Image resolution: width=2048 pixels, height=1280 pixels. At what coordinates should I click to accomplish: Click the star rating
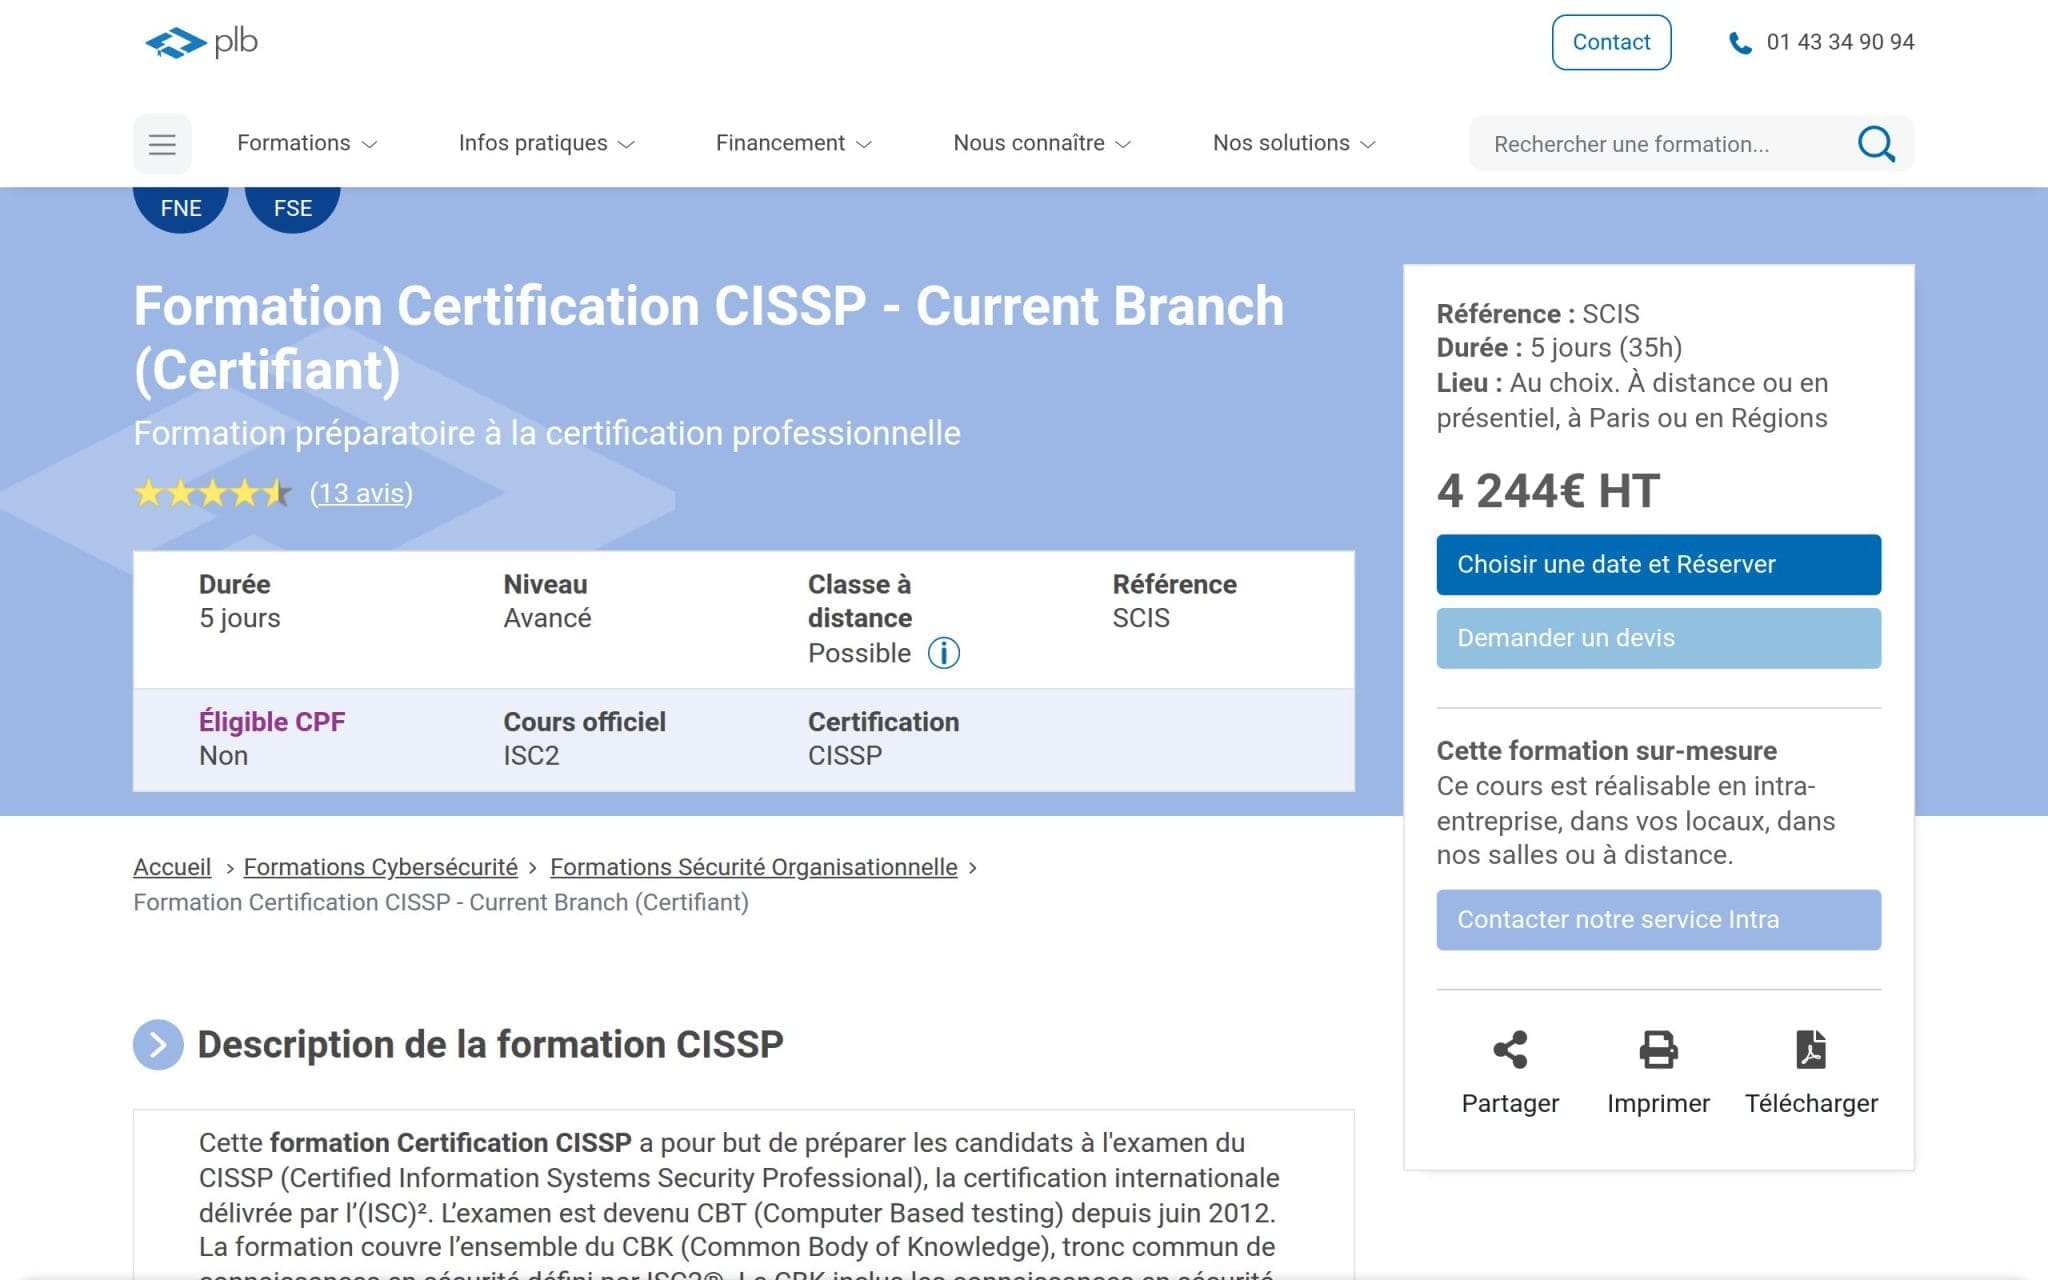pyautogui.click(x=213, y=493)
